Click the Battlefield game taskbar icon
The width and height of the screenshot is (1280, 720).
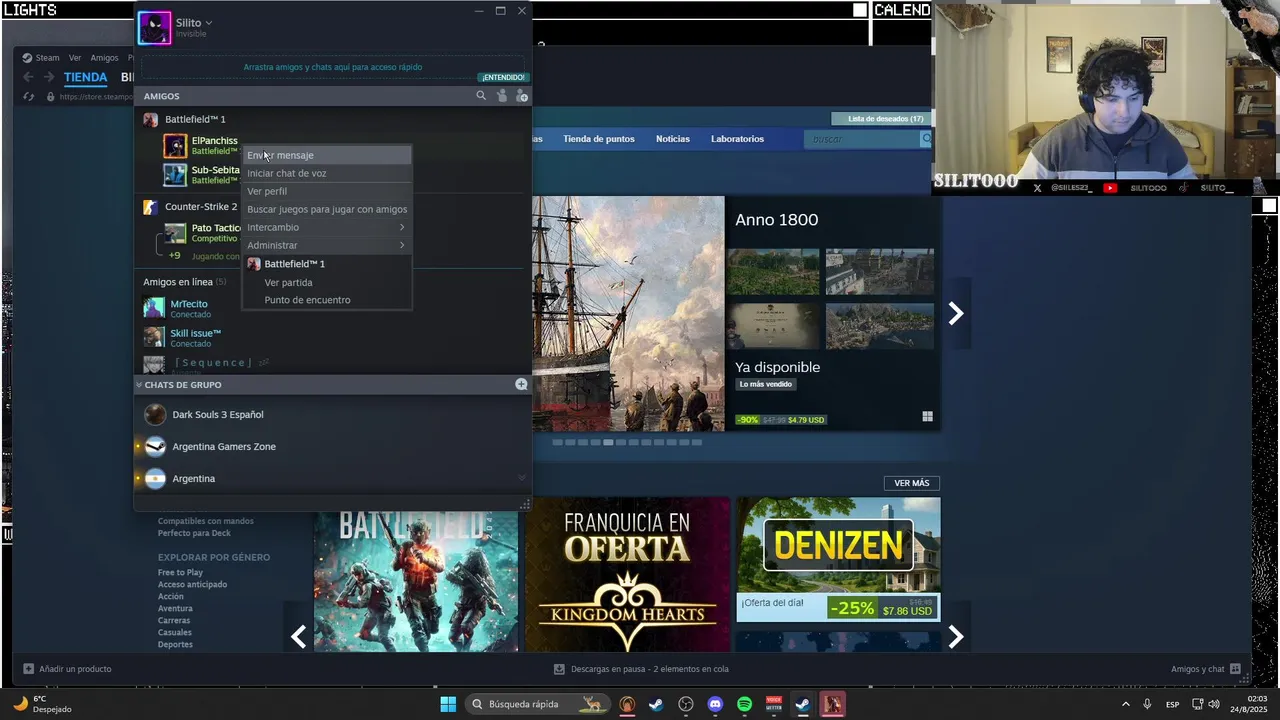(x=833, y=704)
